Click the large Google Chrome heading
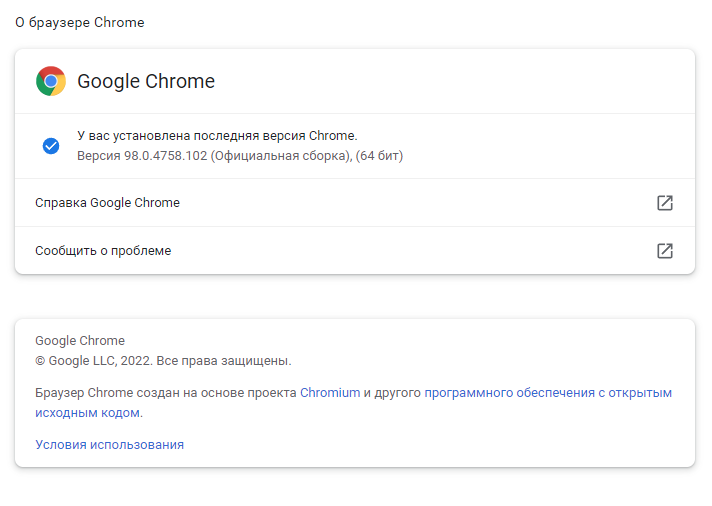The height and width of the screenshot is (506, 712). pyautogui.click(x=146, y=82)
